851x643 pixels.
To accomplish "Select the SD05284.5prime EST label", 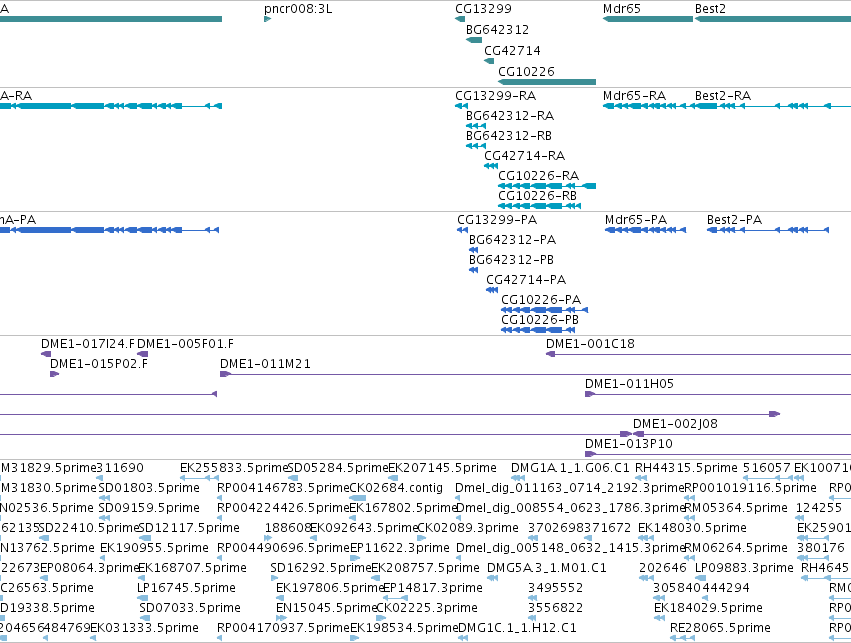I will 338,469.
